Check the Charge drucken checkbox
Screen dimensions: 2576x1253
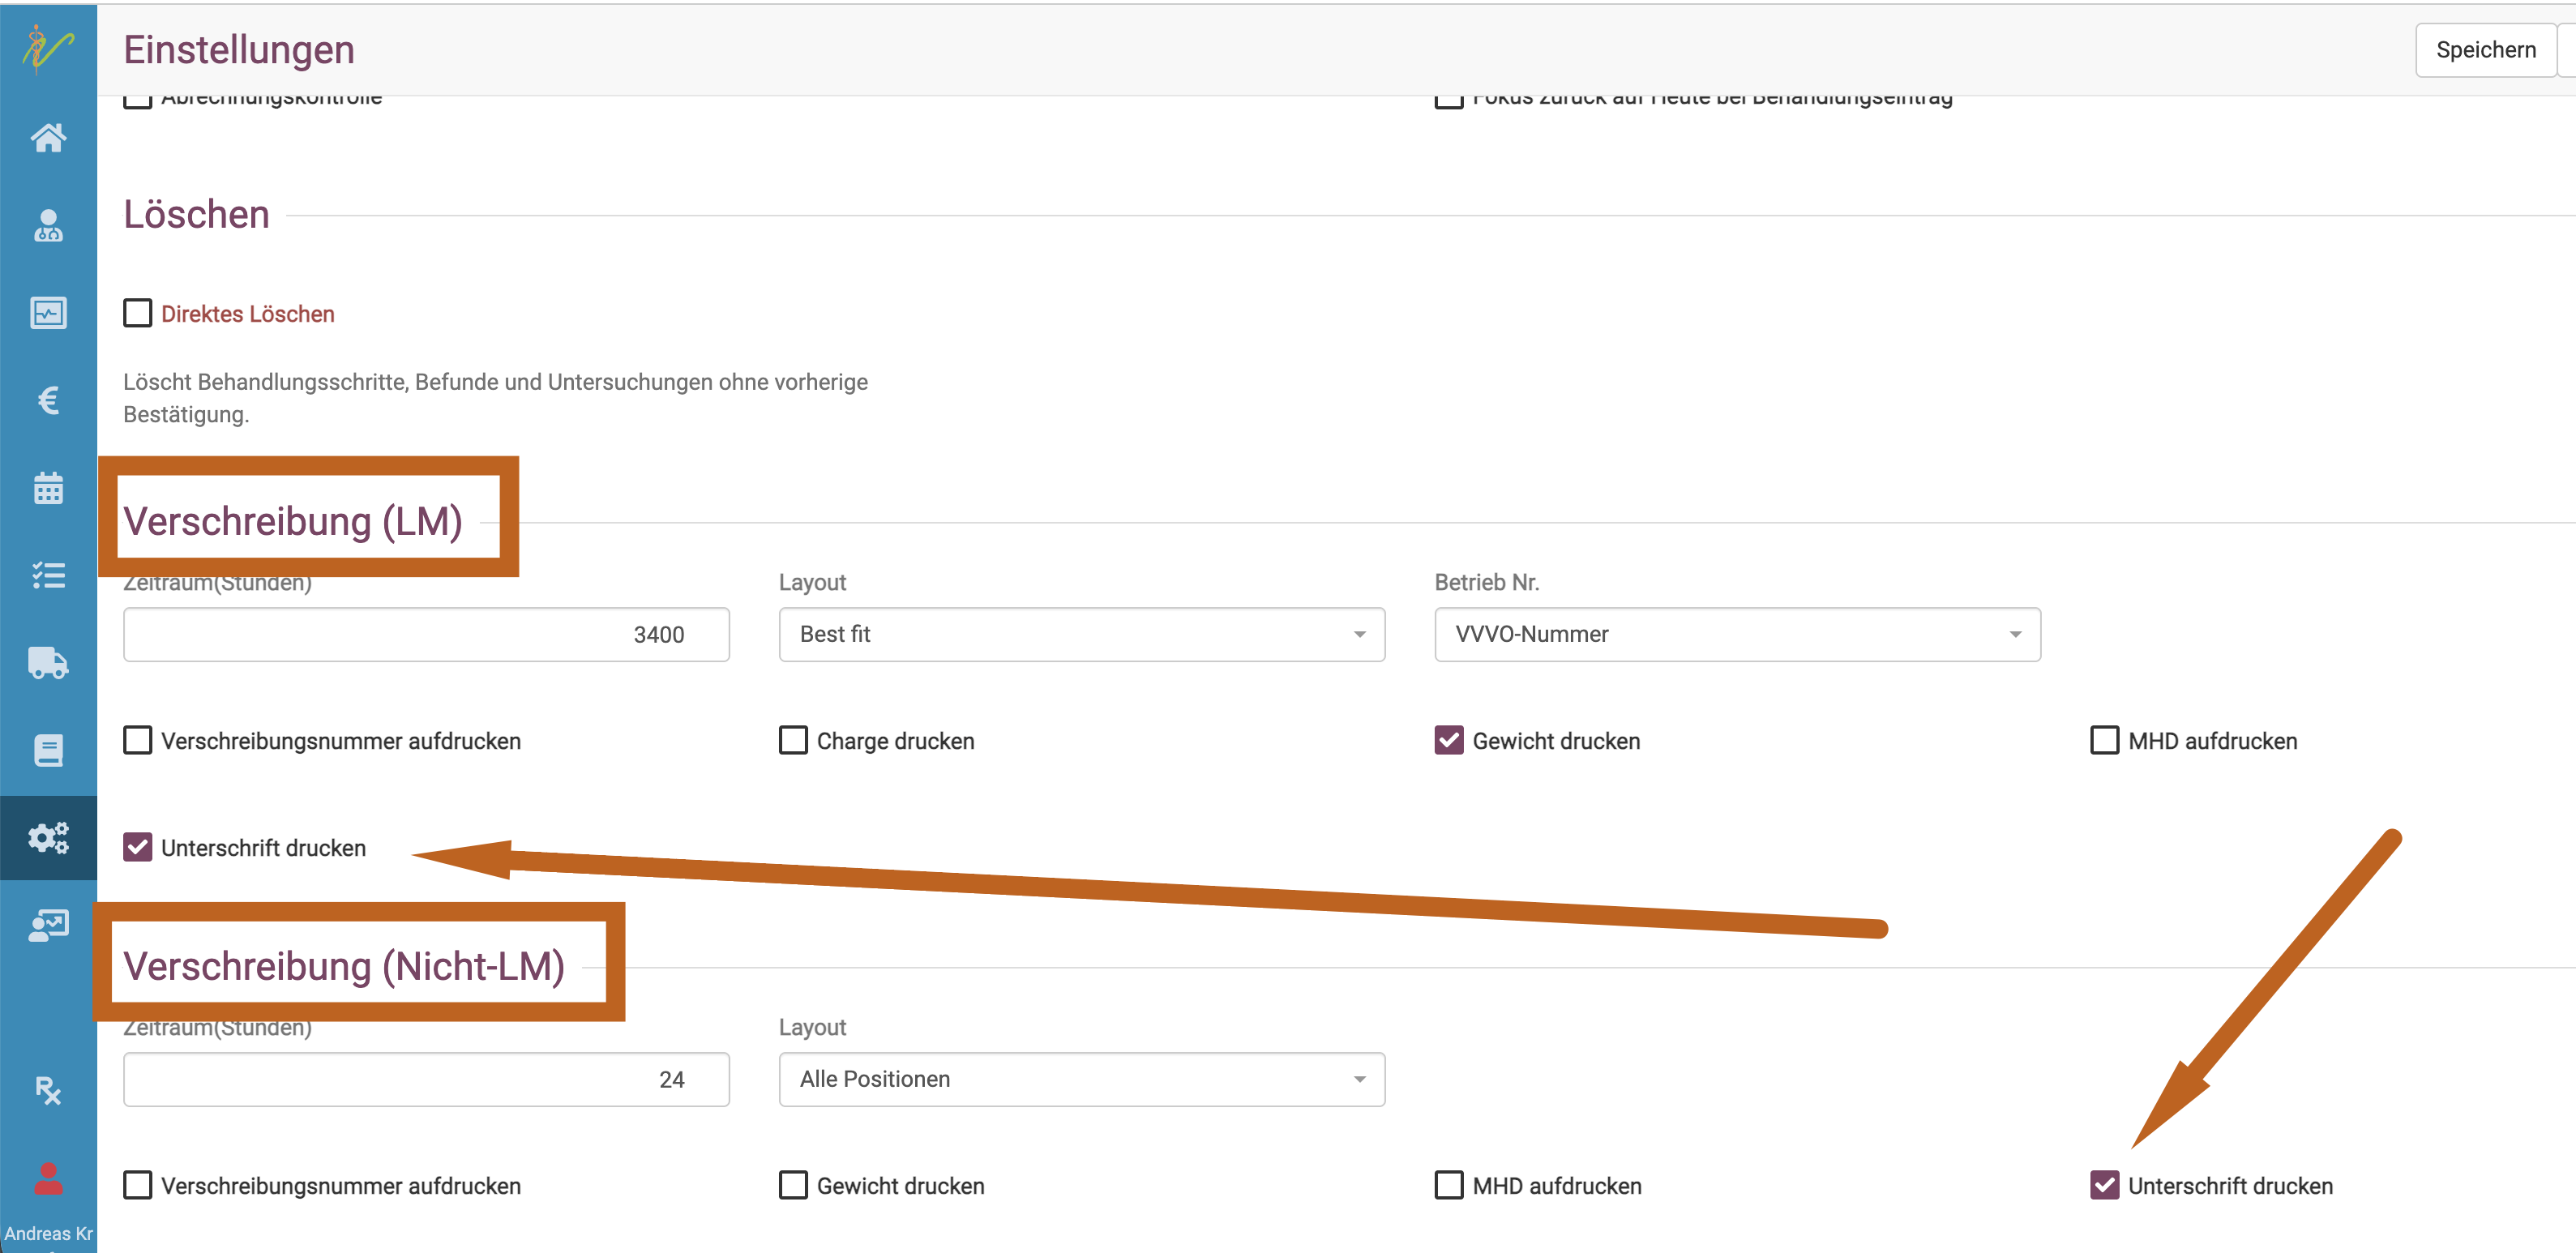click(x=793, y=740)
